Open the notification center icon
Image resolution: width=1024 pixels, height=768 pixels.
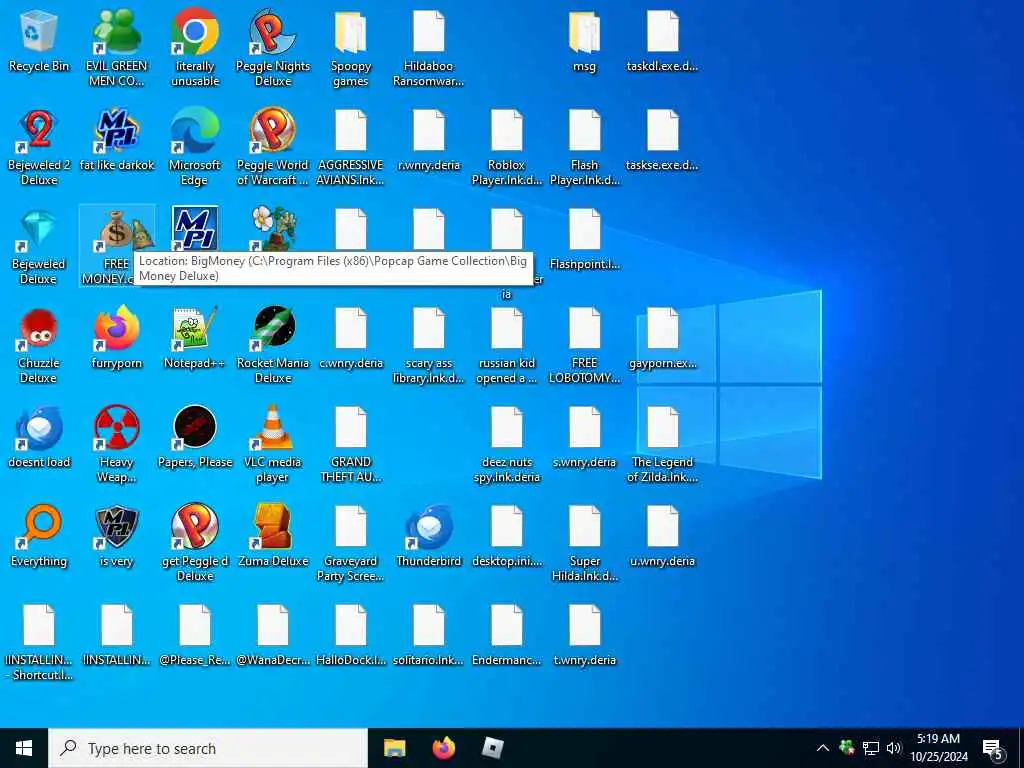click(993, 750)
